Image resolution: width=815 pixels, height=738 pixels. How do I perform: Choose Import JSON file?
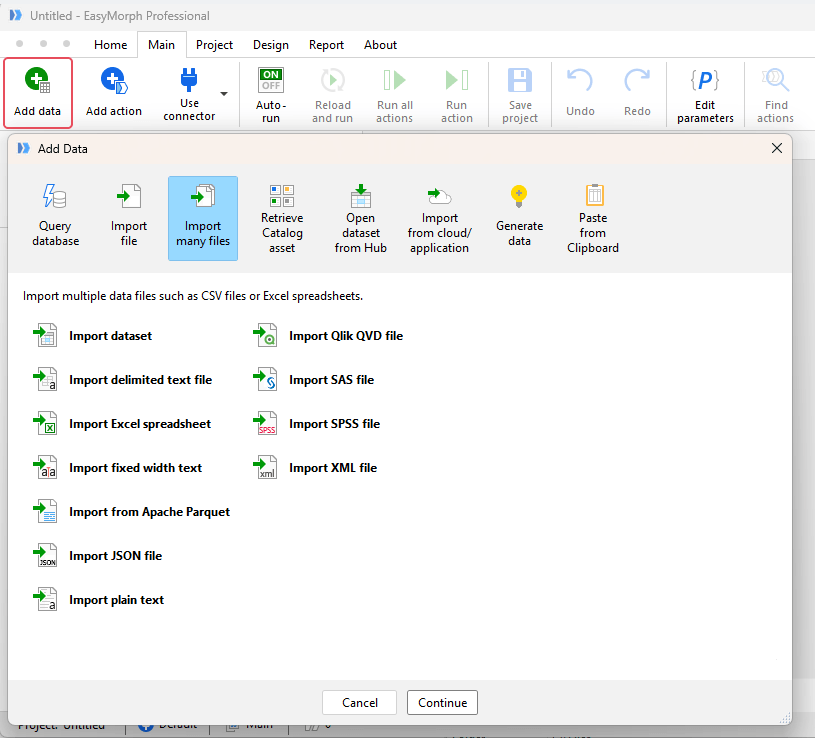coord(98,556)
